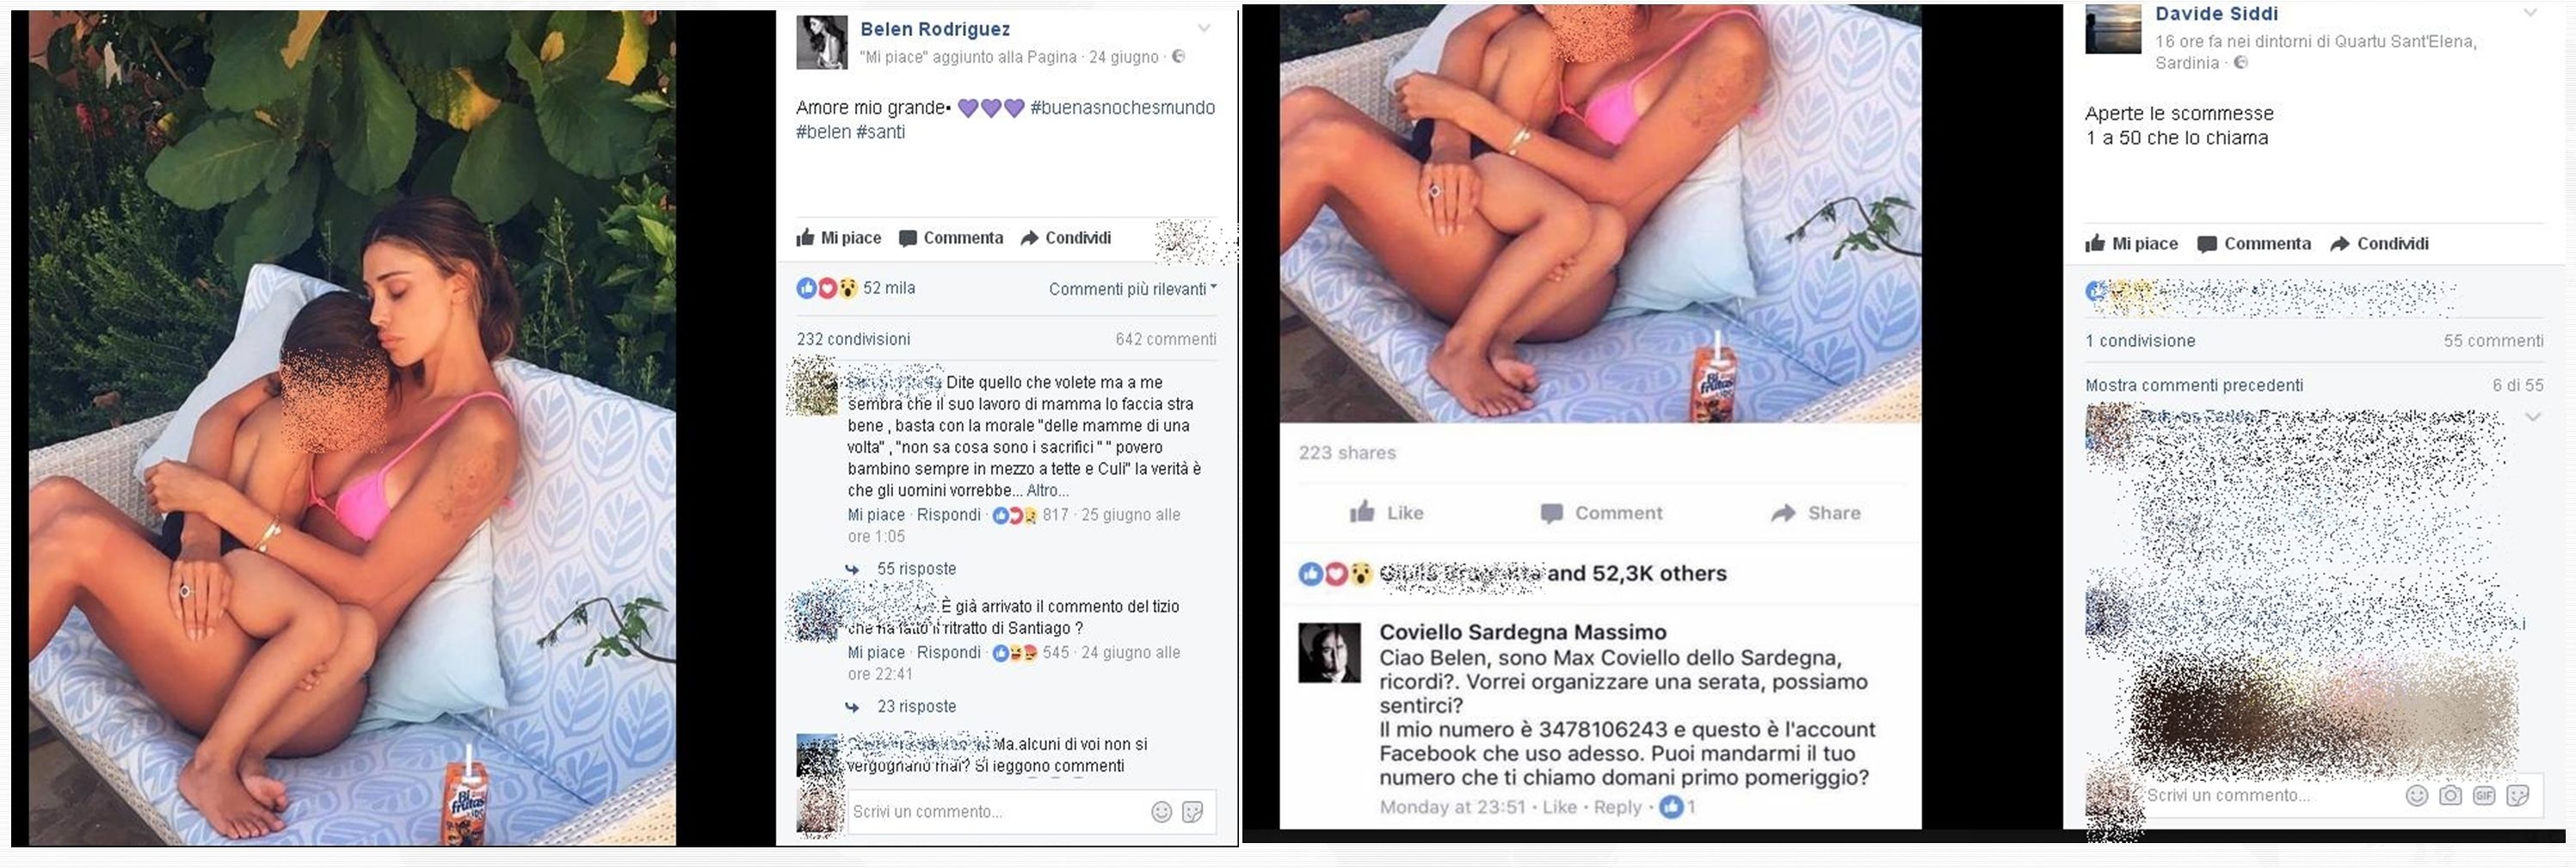Click the emoji icon in Davide's comment box

tap(2416, 796)
